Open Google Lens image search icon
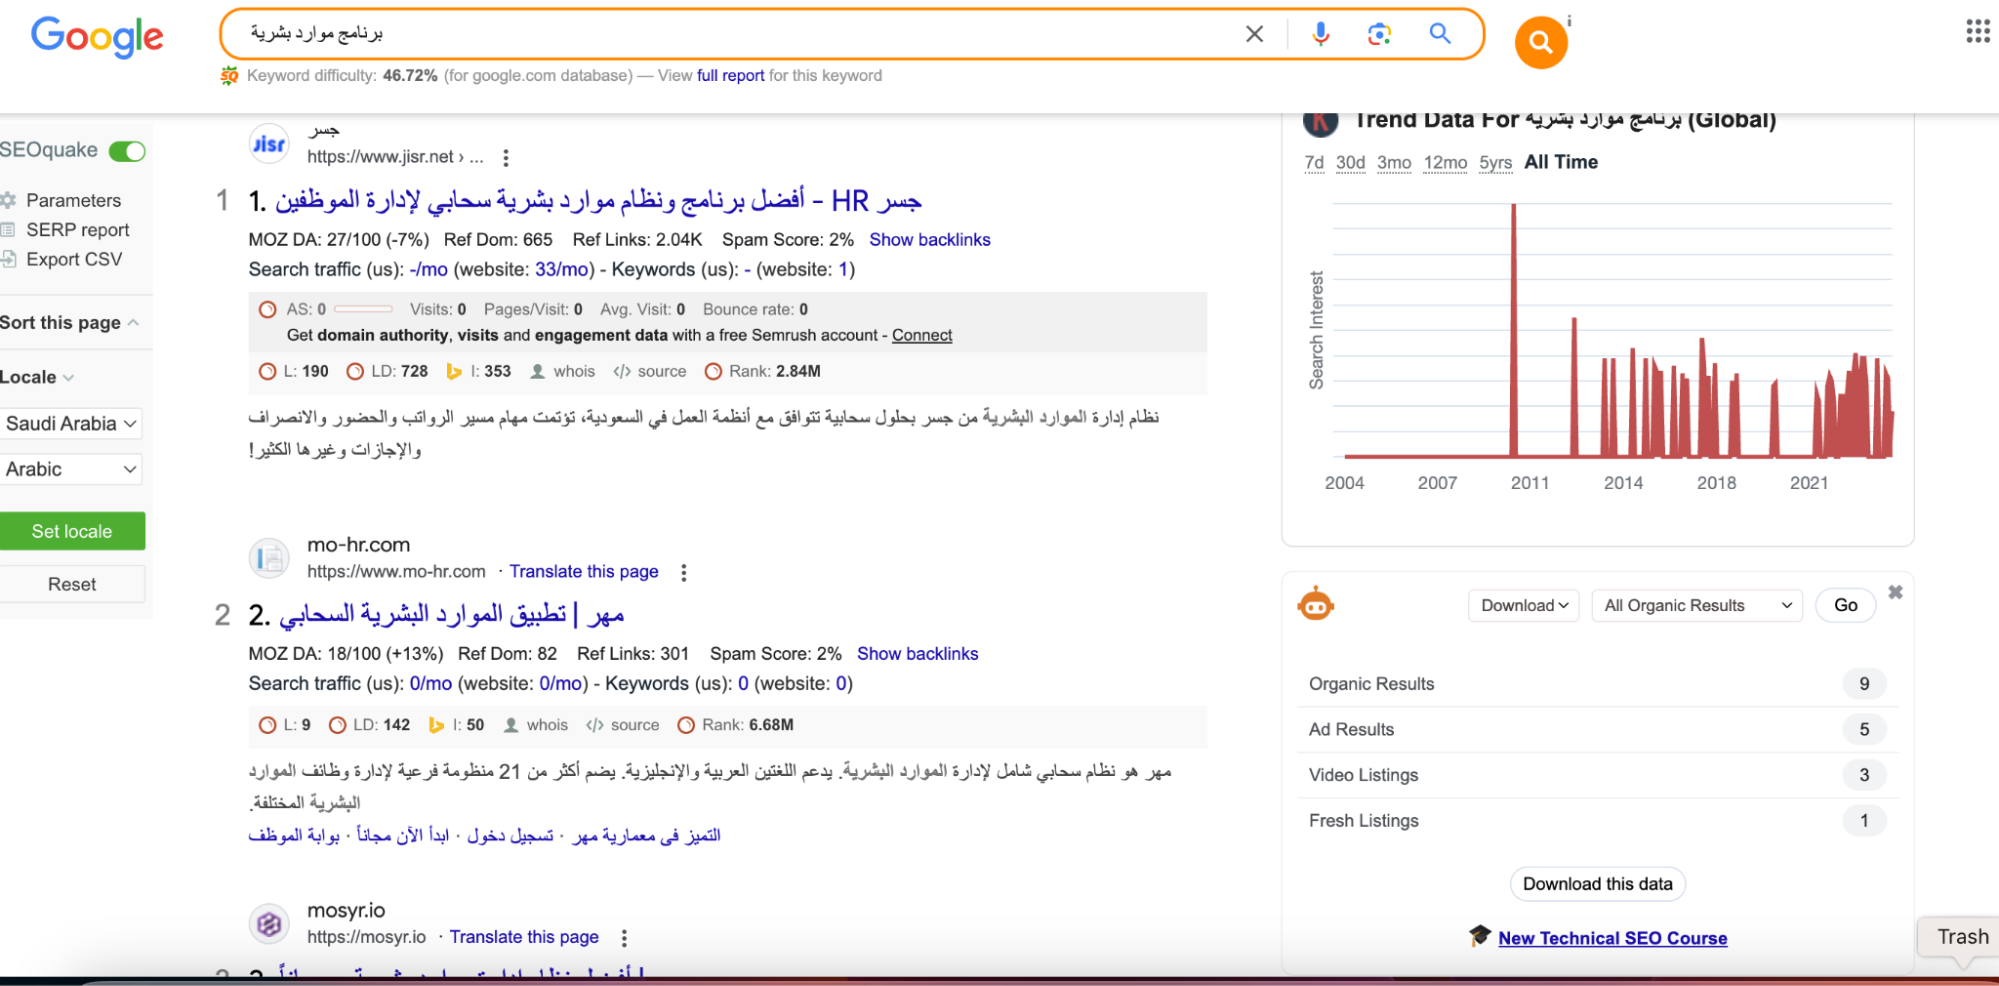The image size is (1999, 986). tap(1379, 34)
